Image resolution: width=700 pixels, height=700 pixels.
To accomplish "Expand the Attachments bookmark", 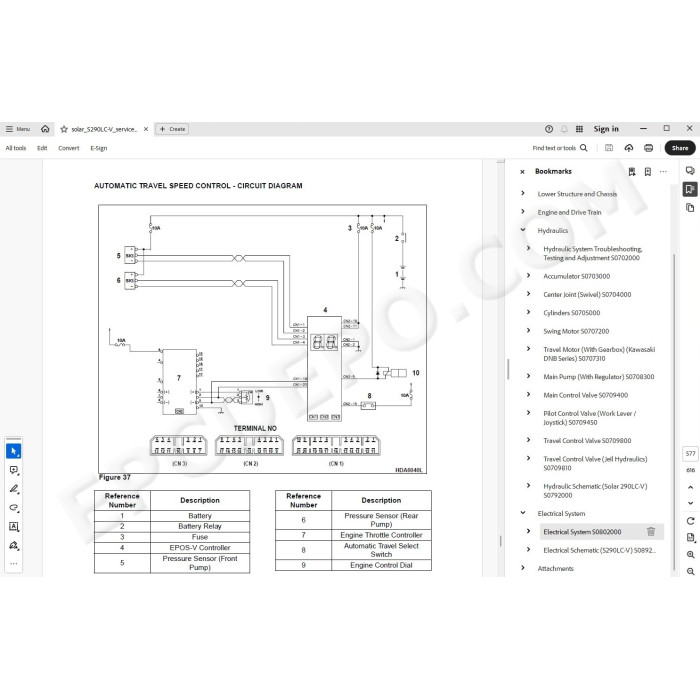I will (523, 568).
